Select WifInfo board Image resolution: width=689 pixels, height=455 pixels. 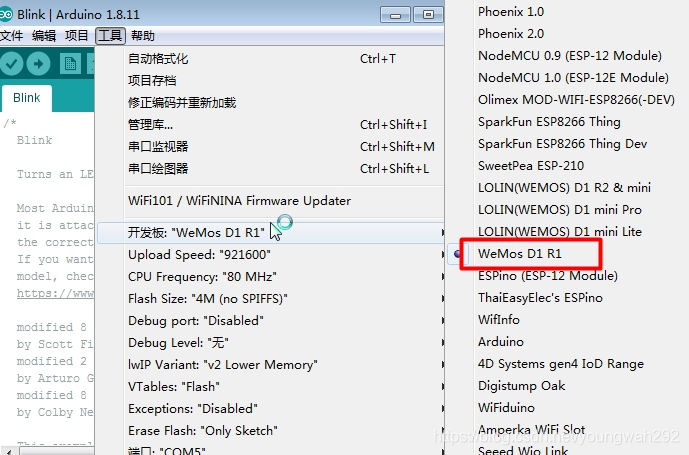click(x=499, y=320)
